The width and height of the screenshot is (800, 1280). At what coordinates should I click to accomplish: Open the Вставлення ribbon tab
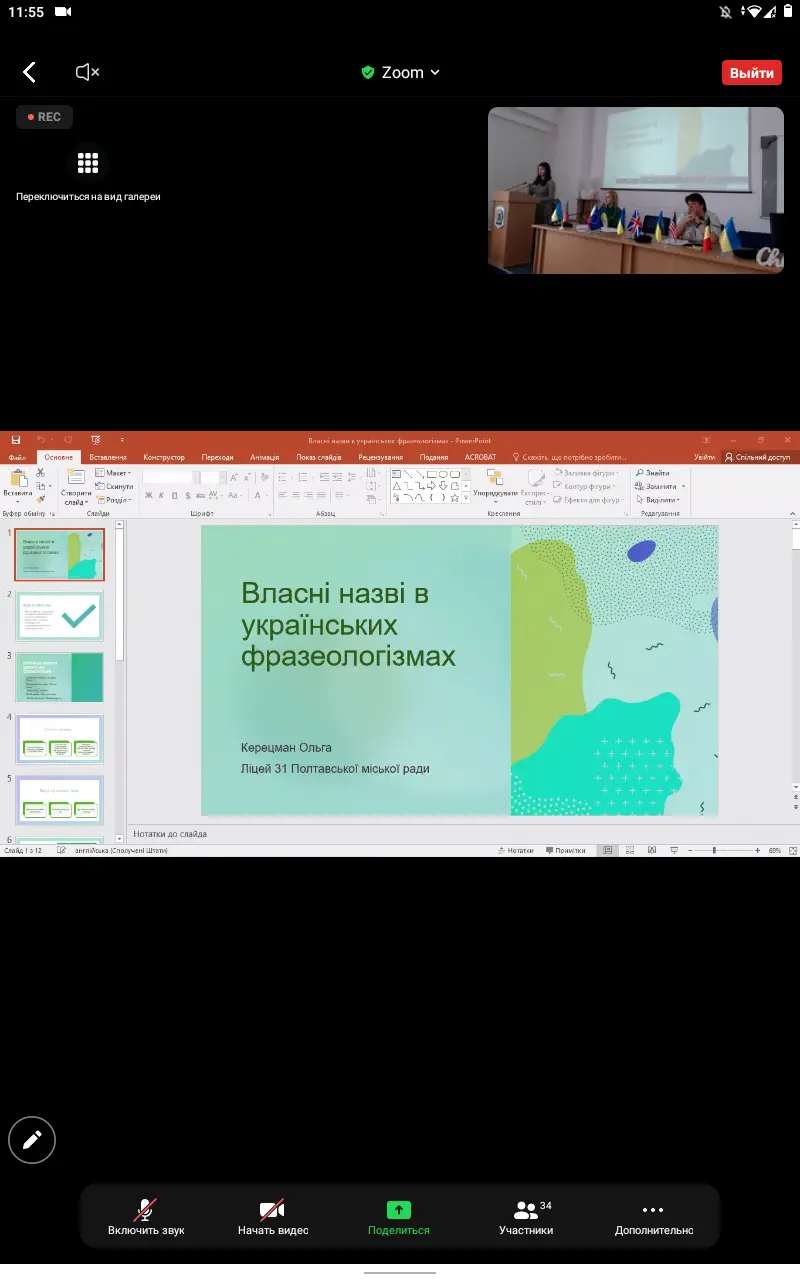point(108,457)
